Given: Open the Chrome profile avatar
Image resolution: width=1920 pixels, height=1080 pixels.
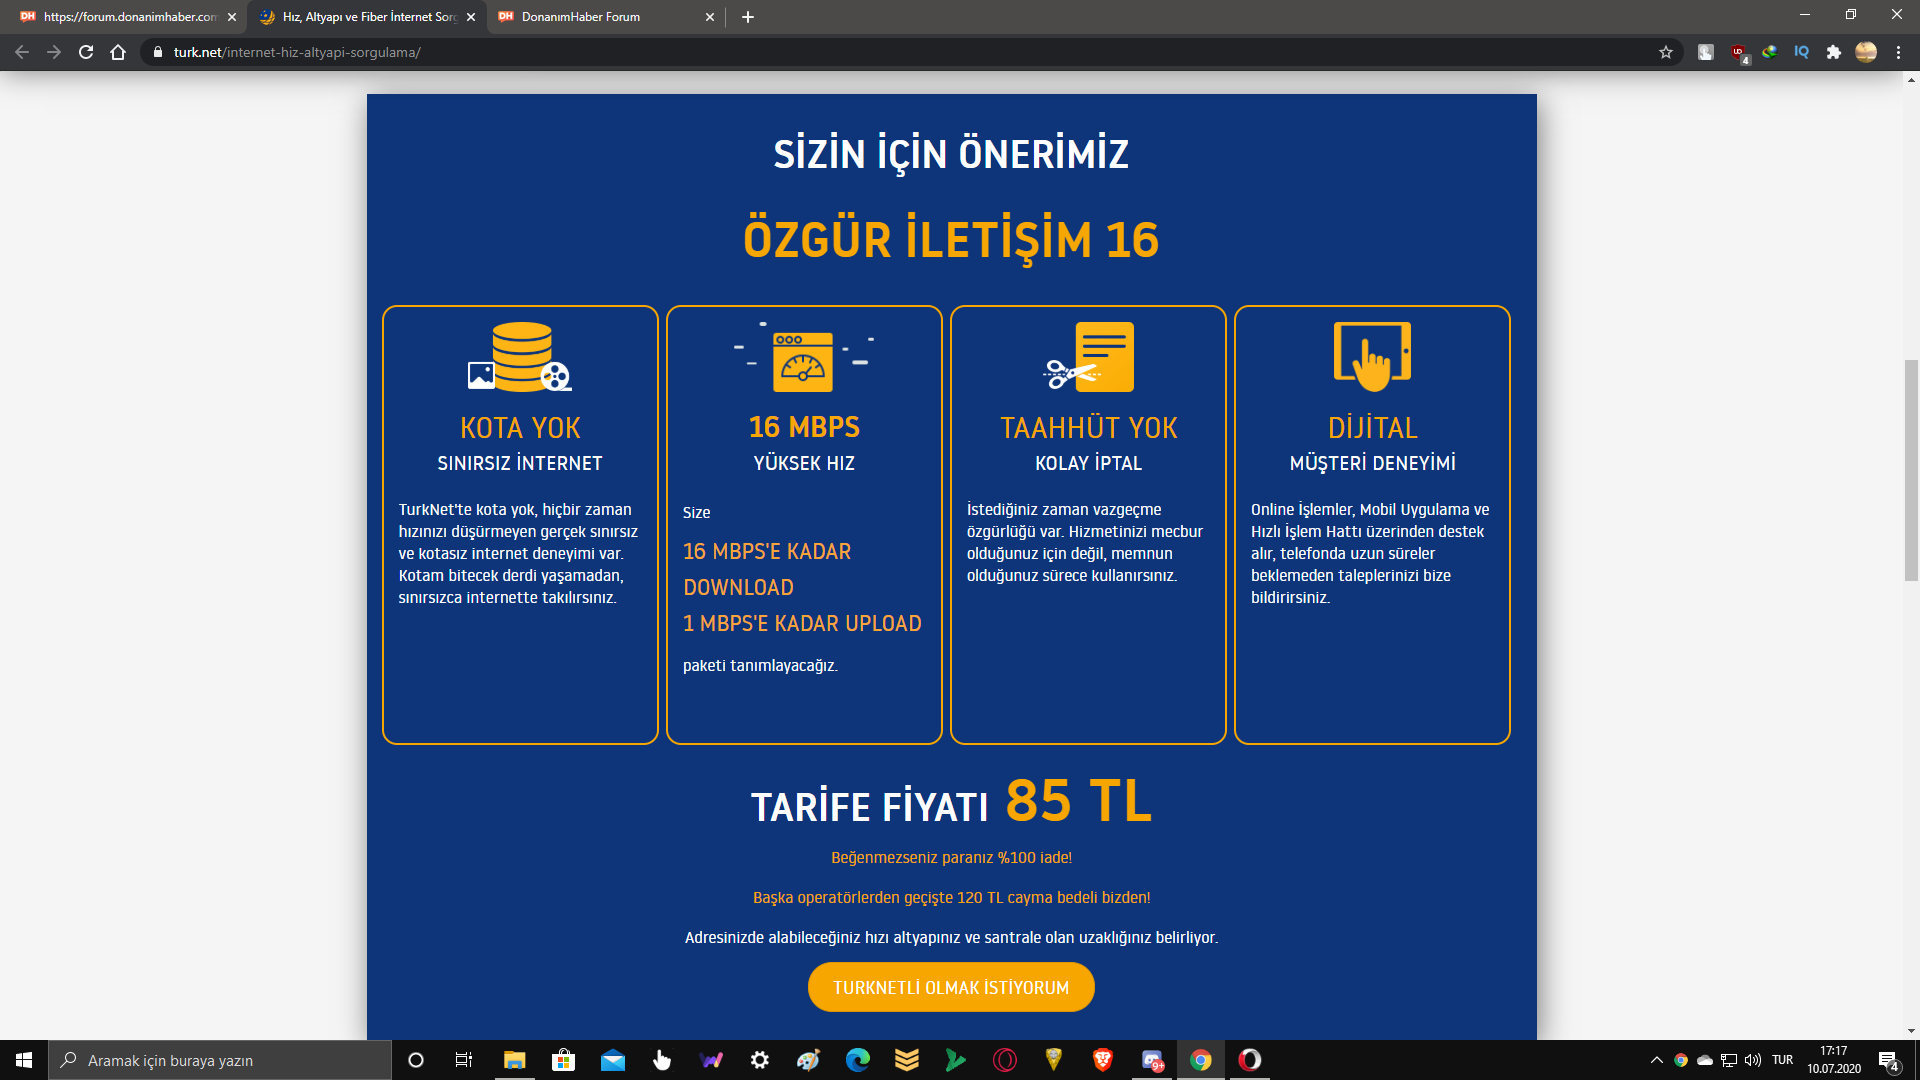Looking at the screenshot, I should pyautogui.click(x=1866, y=52).
